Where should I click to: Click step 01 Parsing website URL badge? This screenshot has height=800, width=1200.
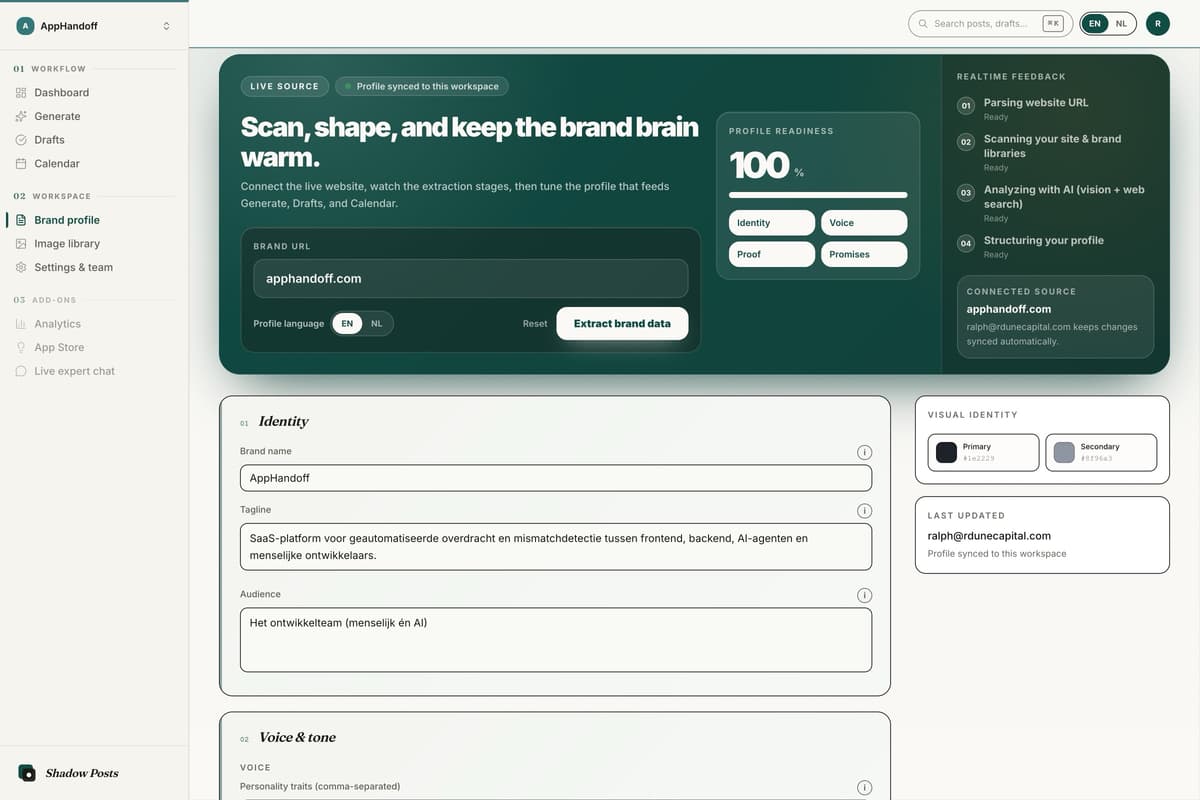(x=966, y=105)
